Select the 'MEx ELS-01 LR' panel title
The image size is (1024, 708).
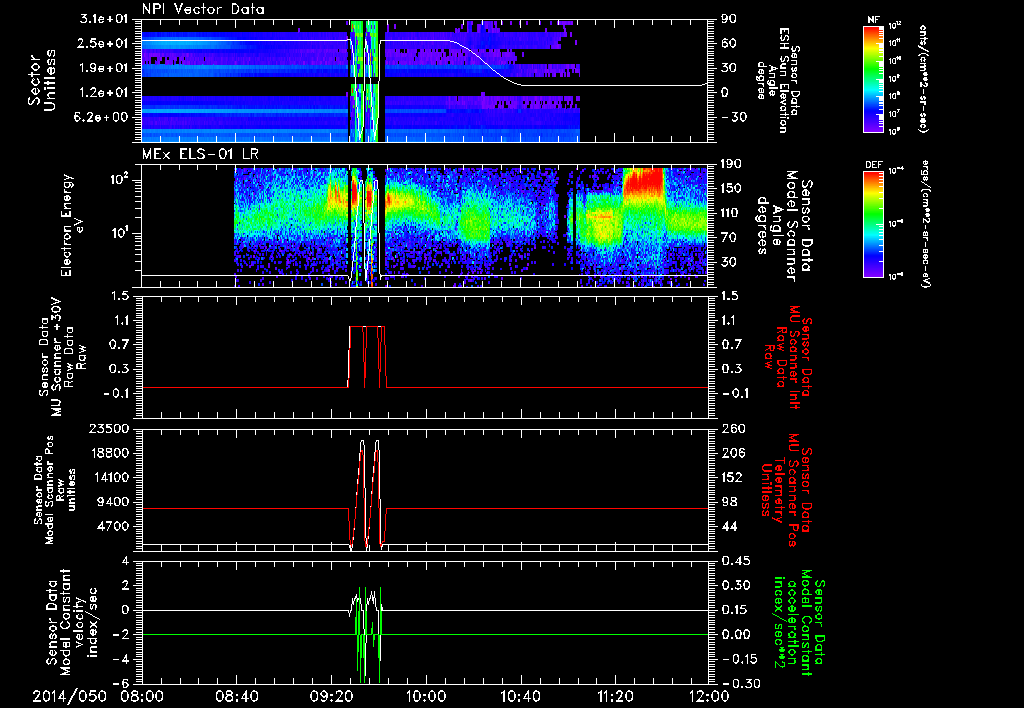(199, 155)
